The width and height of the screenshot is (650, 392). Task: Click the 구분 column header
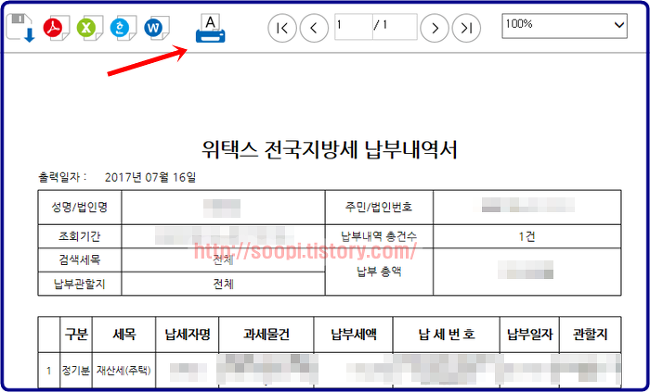pyautogui.click(x=76, y=334)
